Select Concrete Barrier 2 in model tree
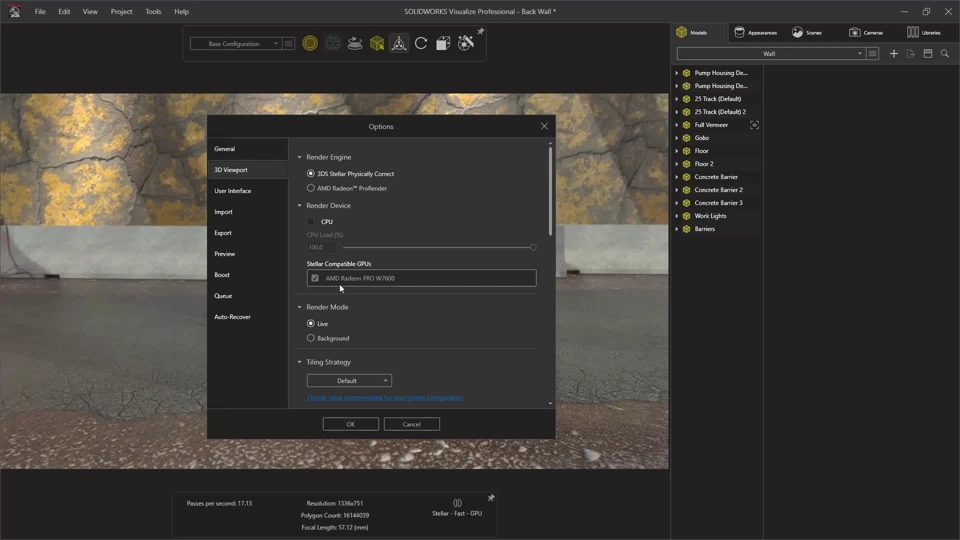Screen dimensions: 960x540 (x=718, y=190)
